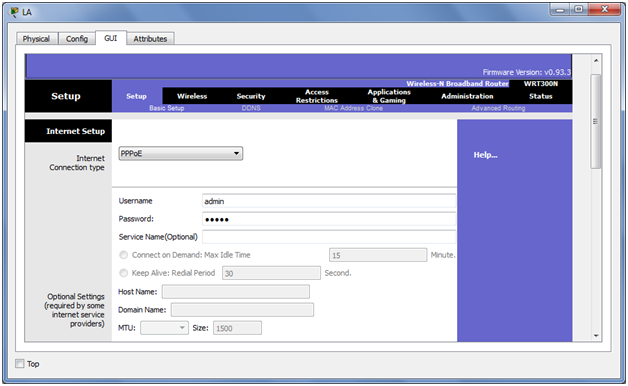Click the MTU Size field showing 1500
Viewport: 628px width, 386px height.
click(237, 328)
